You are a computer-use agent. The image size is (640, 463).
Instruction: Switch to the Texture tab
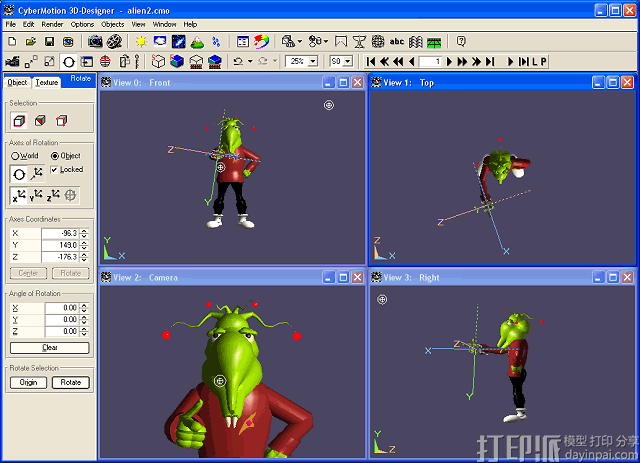pyautogui.click(x=47, y=82)
